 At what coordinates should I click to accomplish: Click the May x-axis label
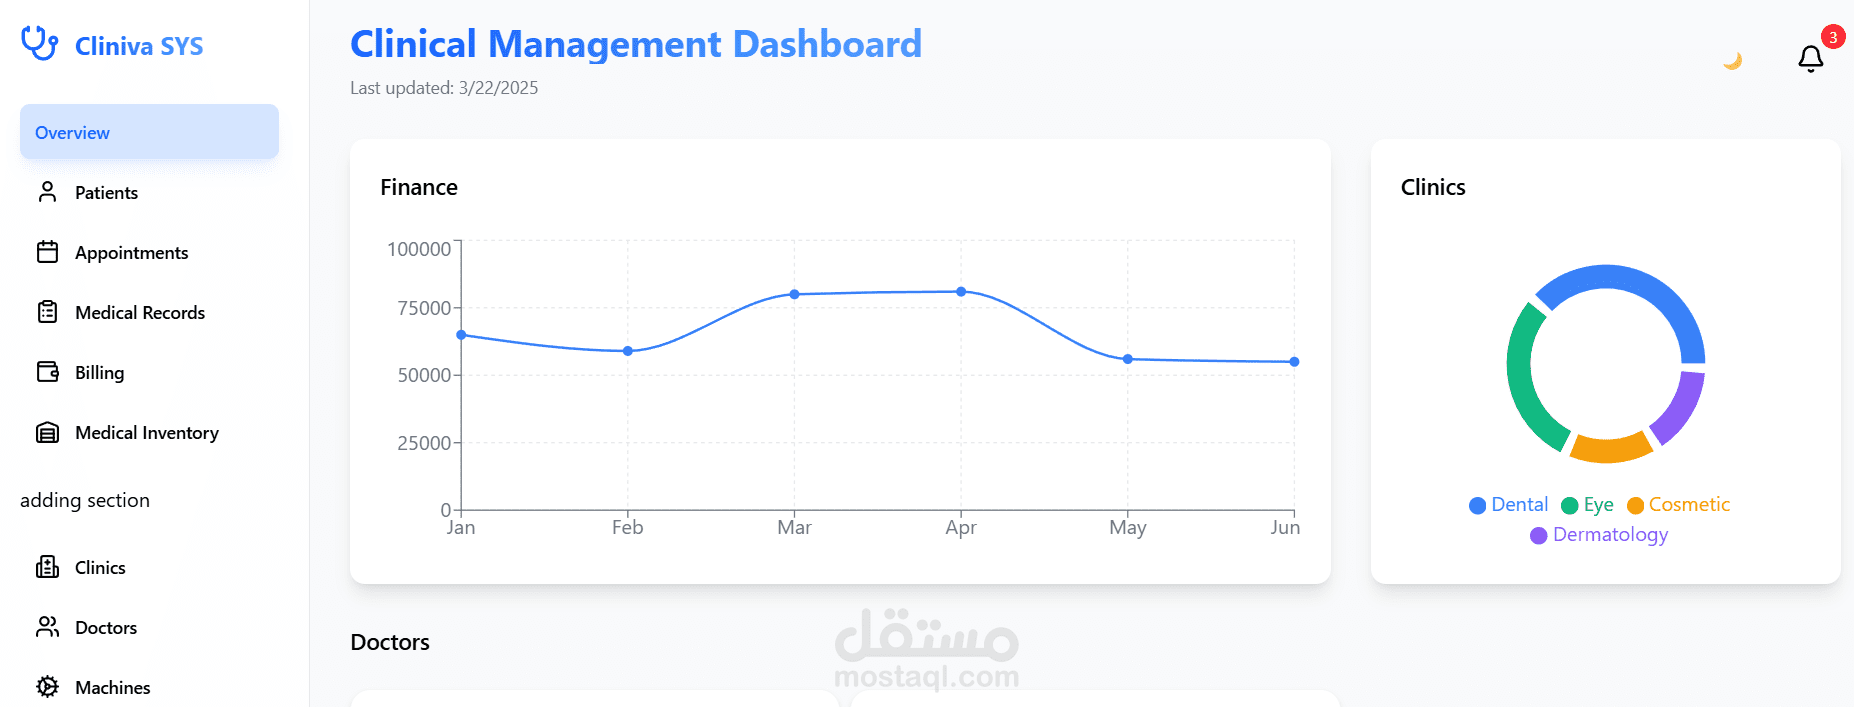coord(1127,527)
